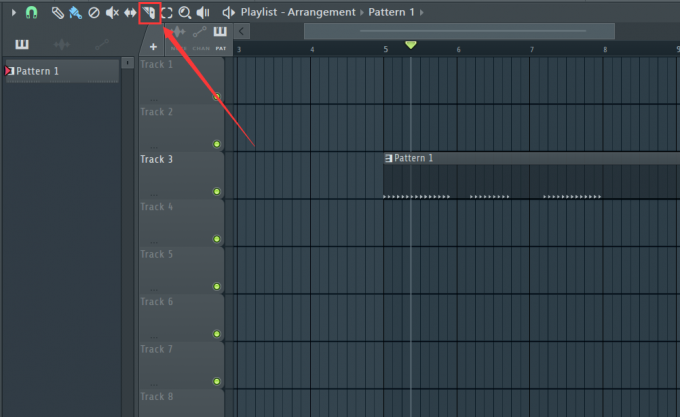Select the Draw pencil tool
The image size is (680, 417).
(x=58, y=12)
